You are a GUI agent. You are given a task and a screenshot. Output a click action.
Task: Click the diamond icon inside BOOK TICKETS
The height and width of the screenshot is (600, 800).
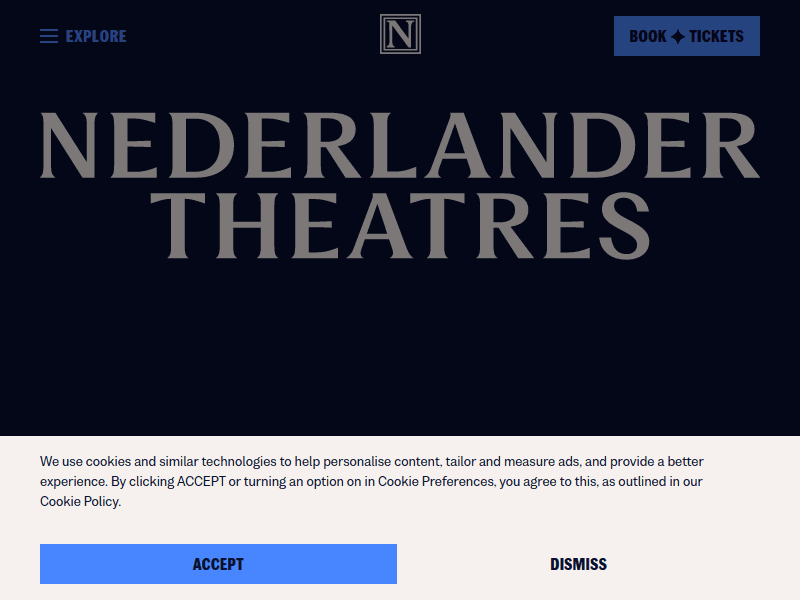(x=679, y=36)
